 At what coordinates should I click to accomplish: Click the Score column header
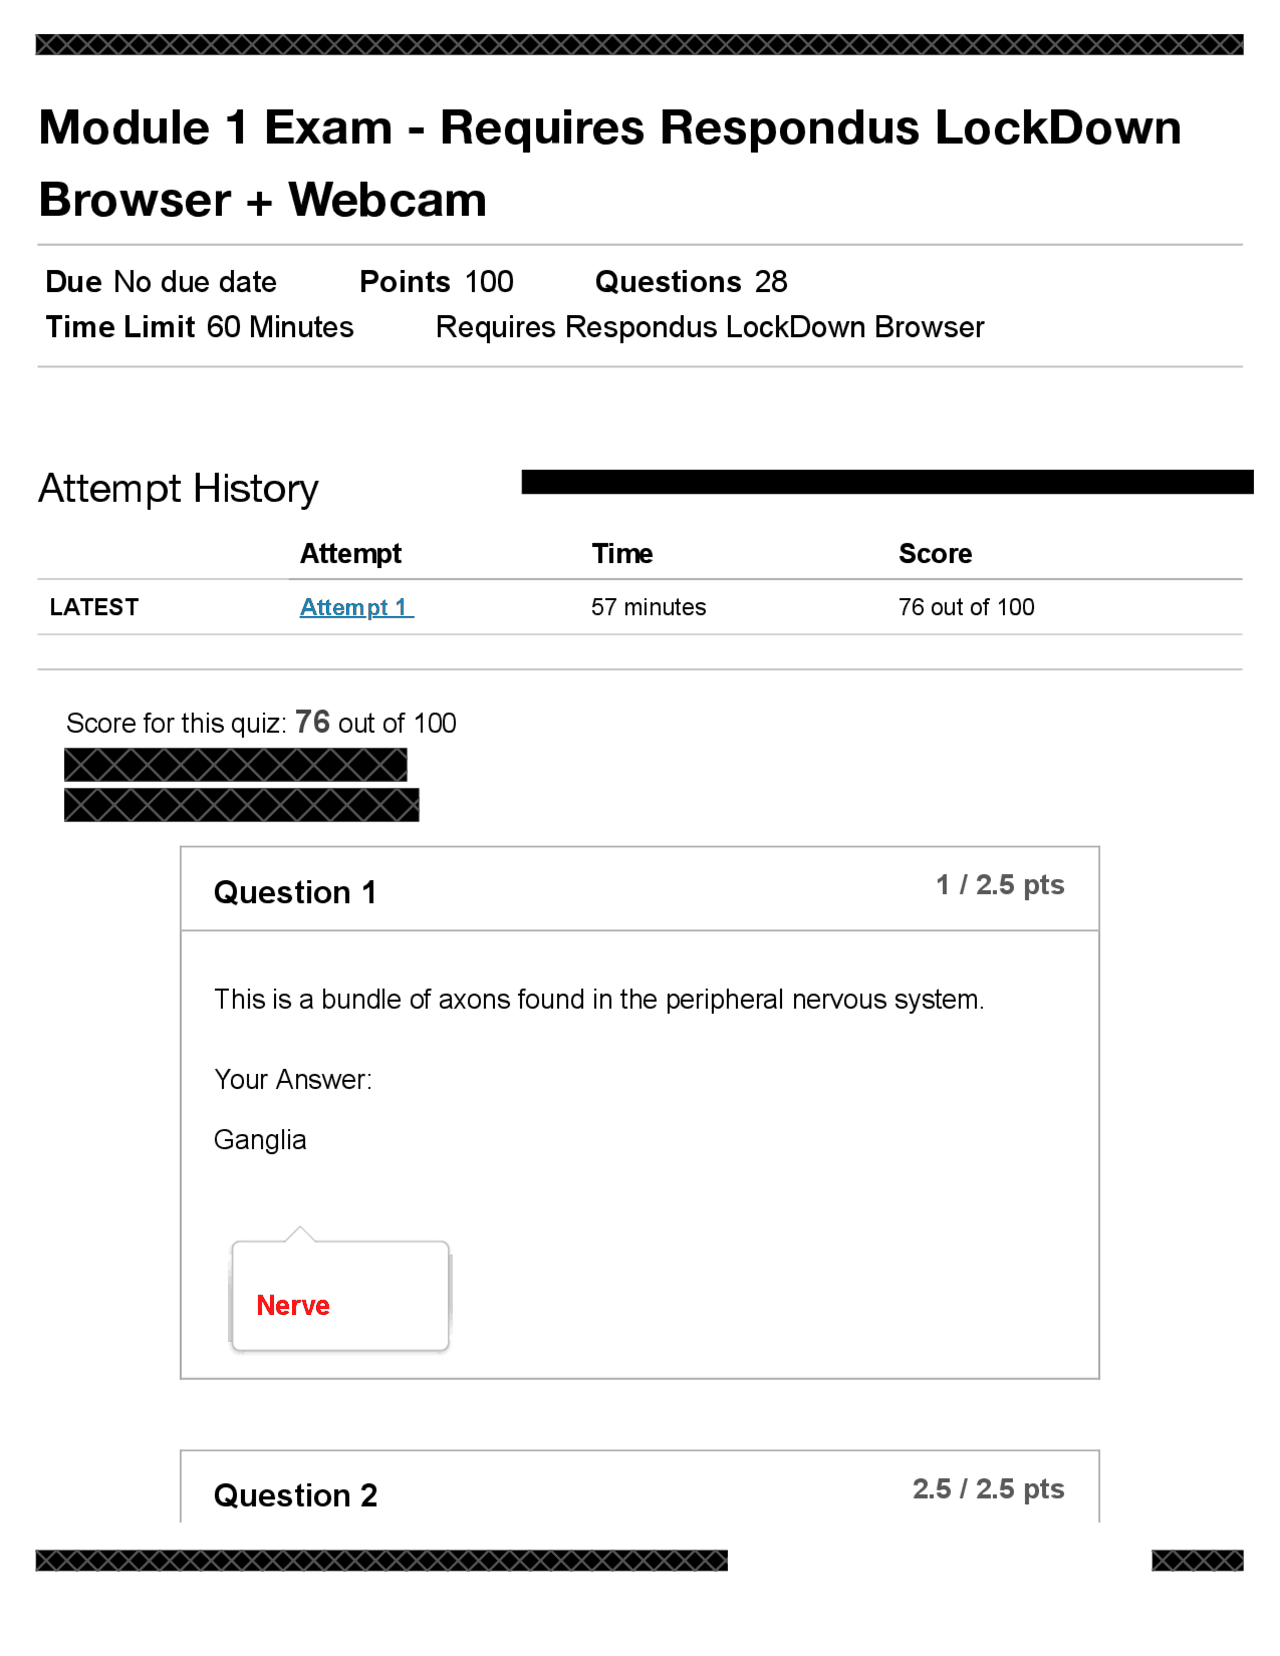(x=934, y=553)
